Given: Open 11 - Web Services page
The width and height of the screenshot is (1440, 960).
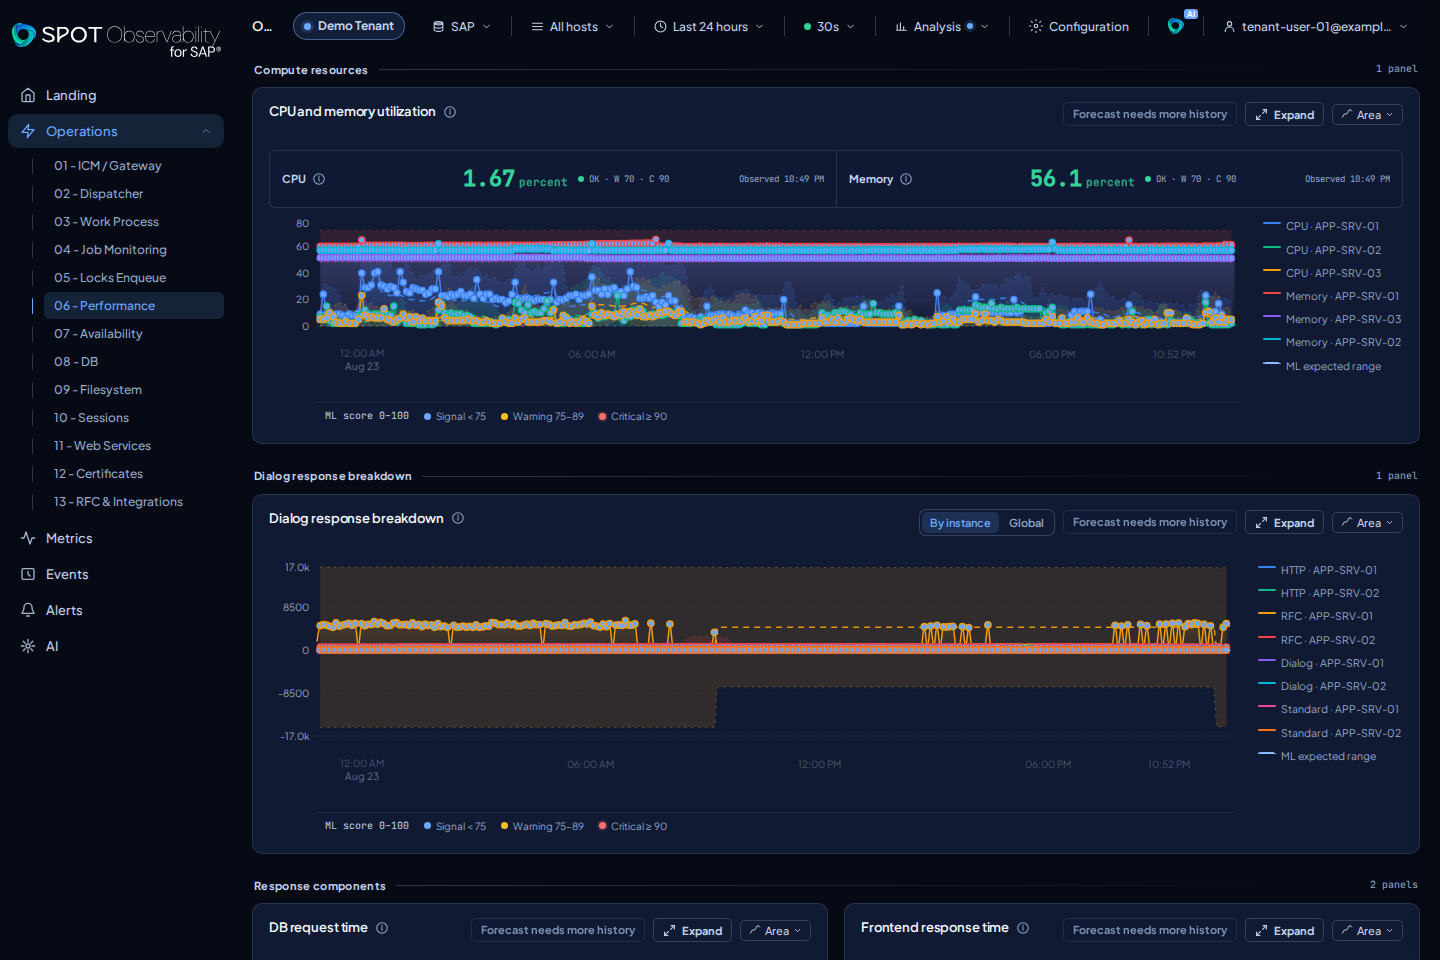Looking at the screenshot, I should 102,446.
